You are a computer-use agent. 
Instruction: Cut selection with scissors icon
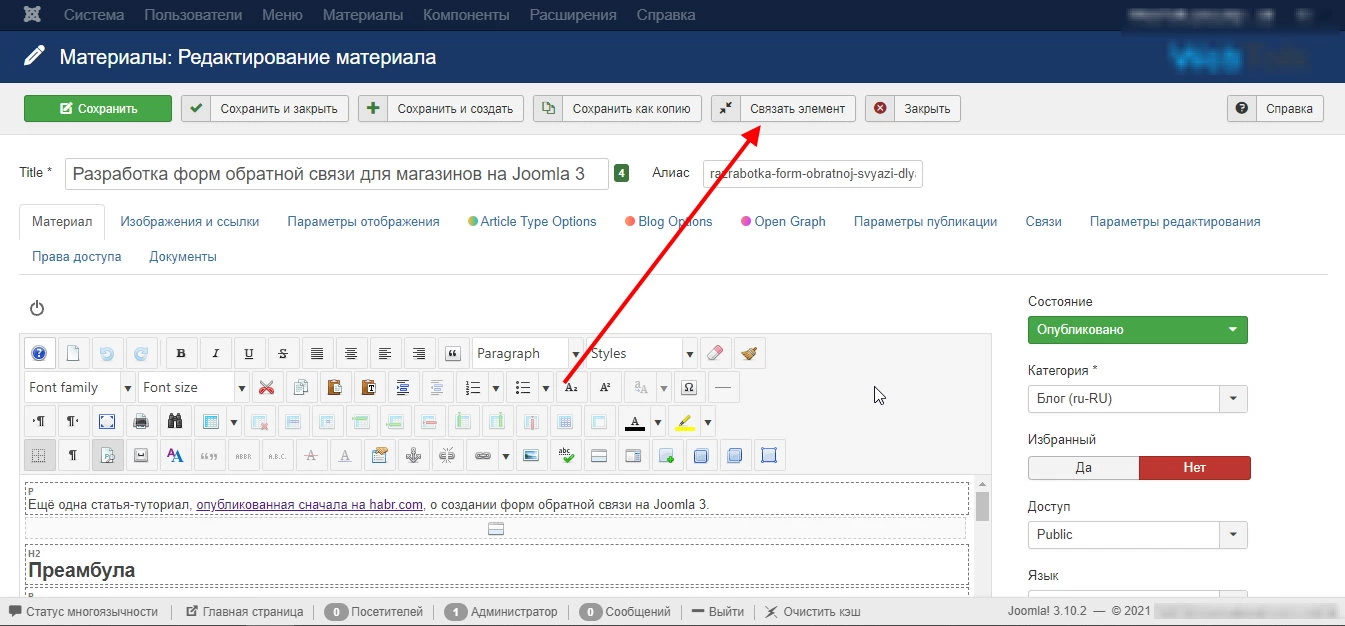pos(266,387)
